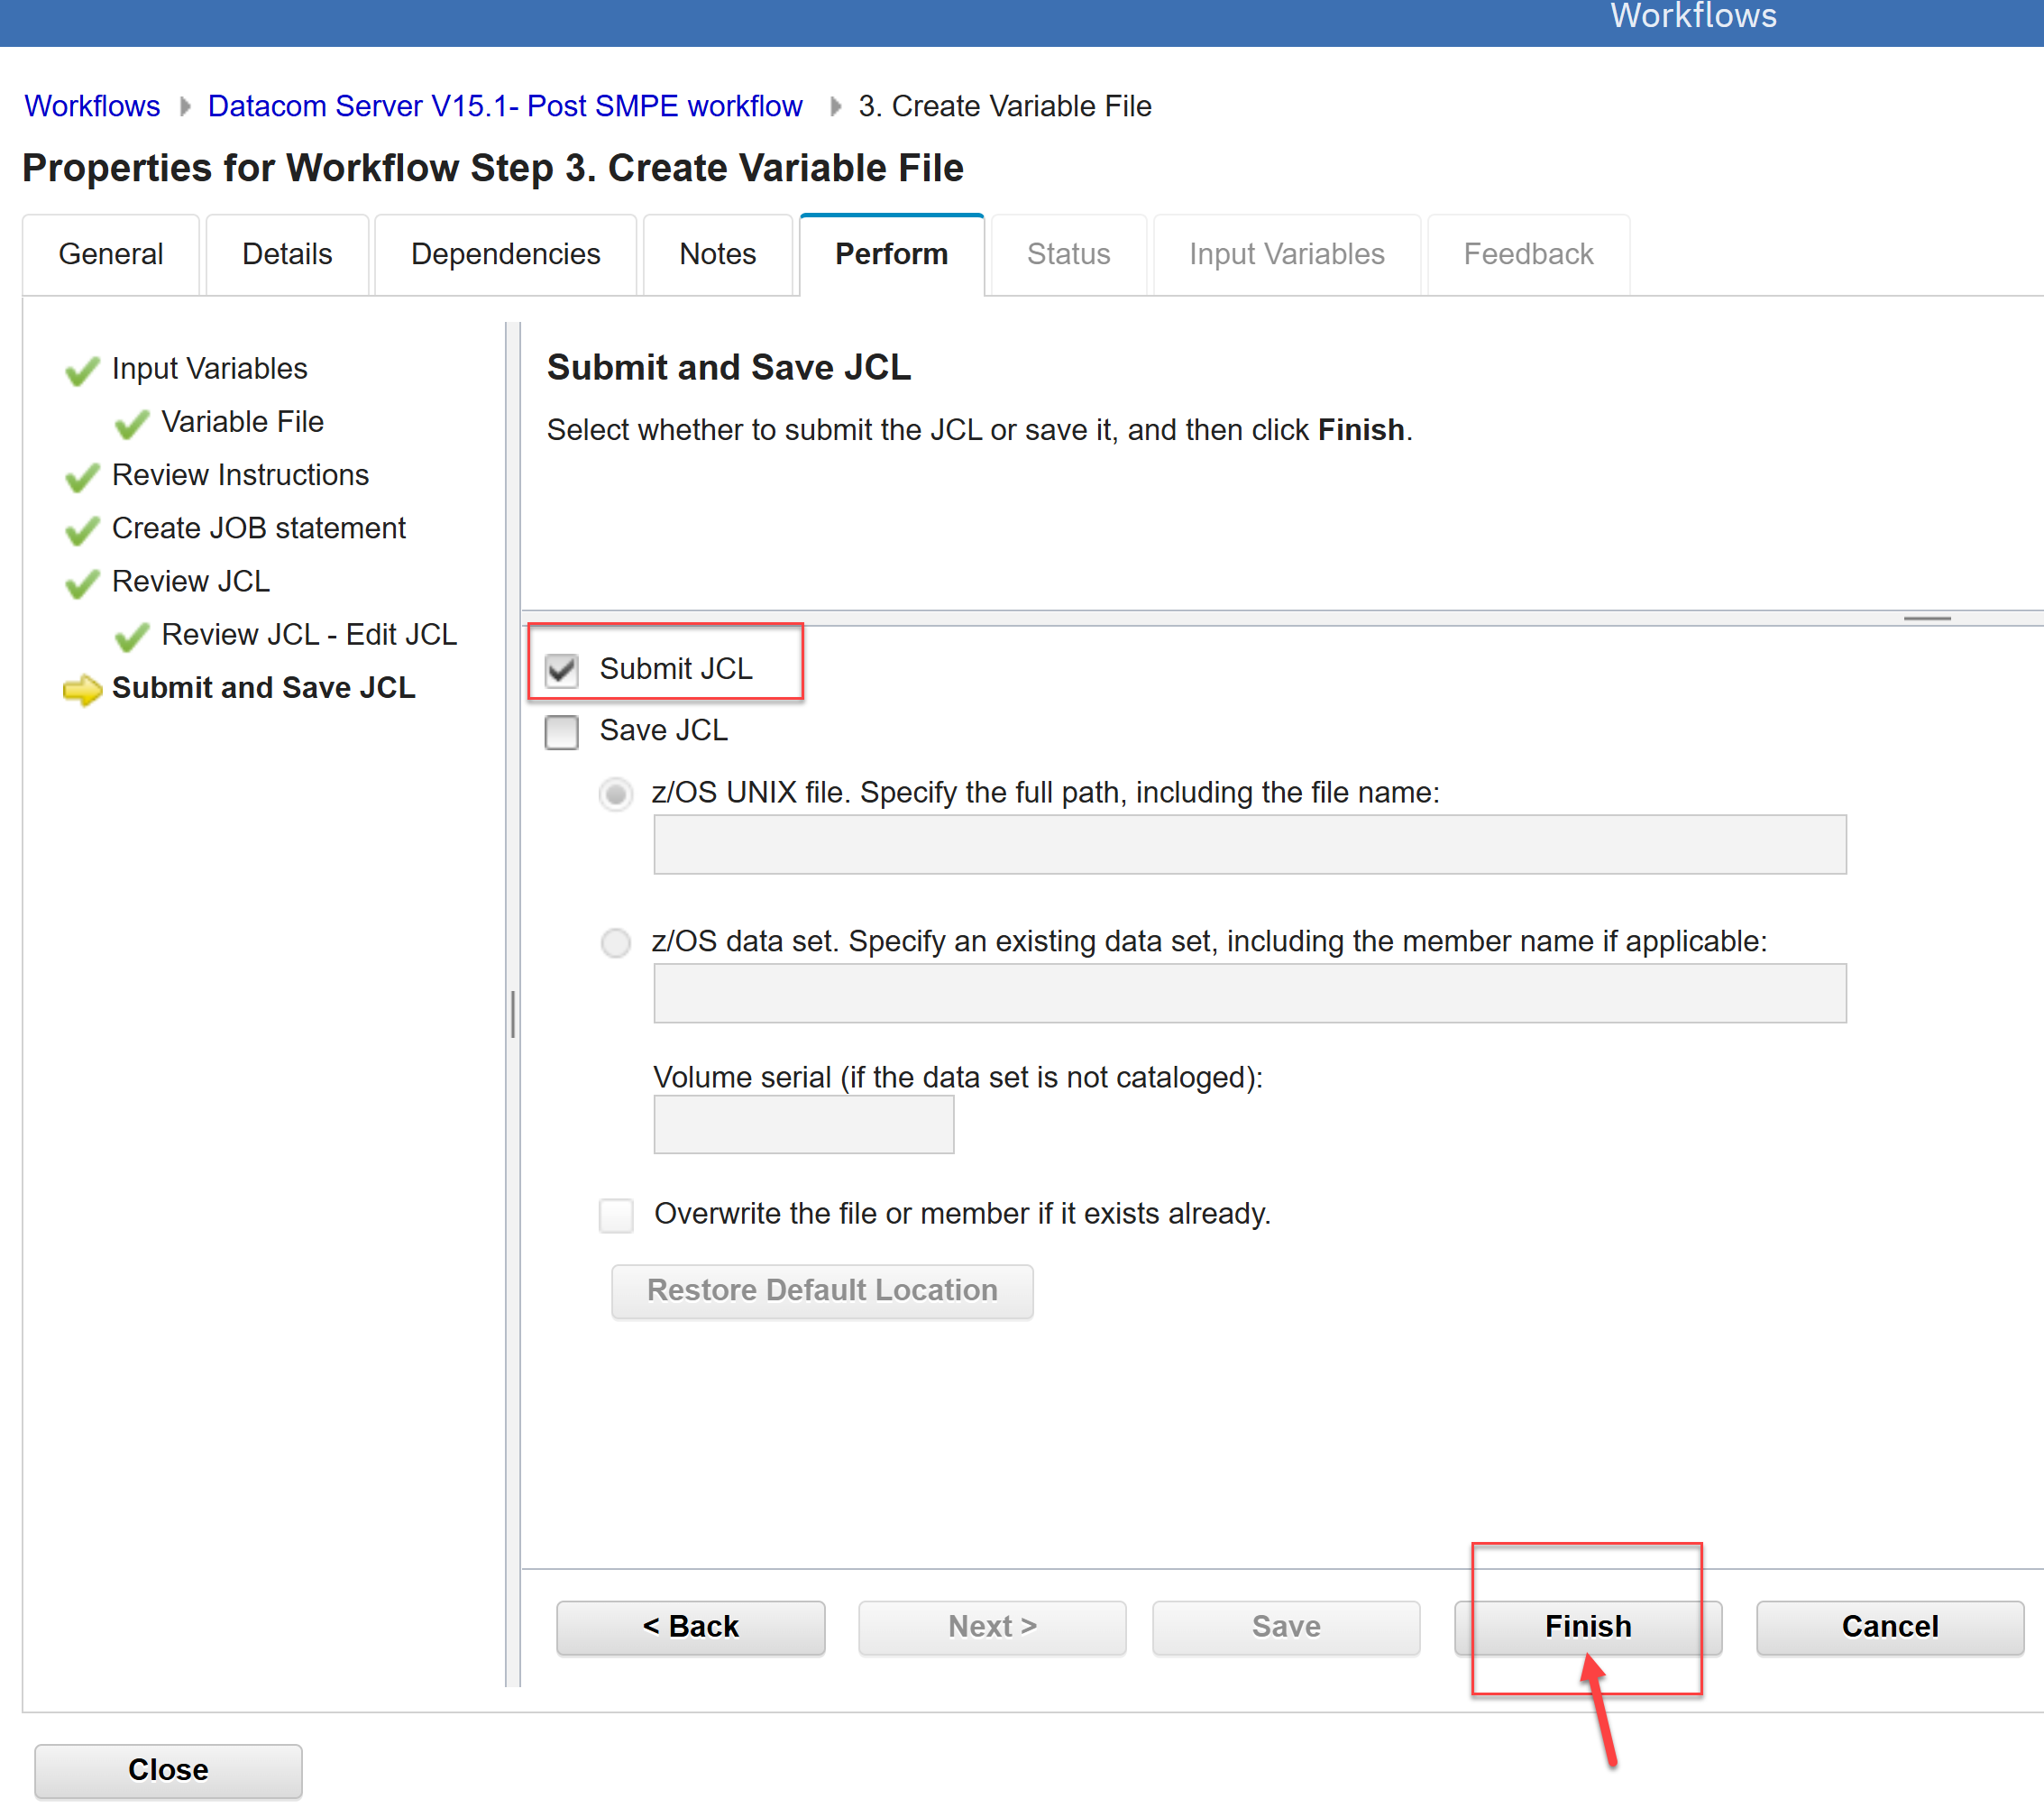
Task: Click checkmark icon beside Create JOB statement
Action: coord(82,530)
